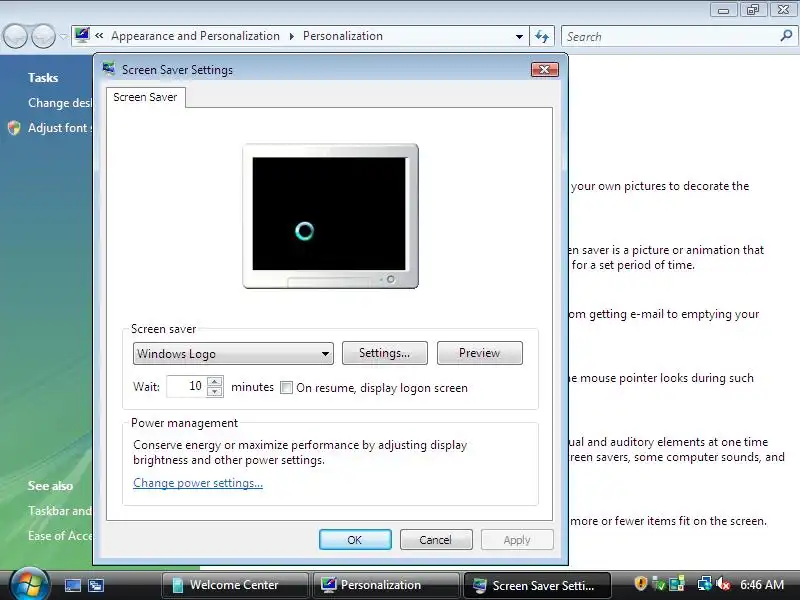Image resolution: width=800 pixels, height=600 pixels.
Task: Click the 6:46 AM clock
Action: pos(762,584)
